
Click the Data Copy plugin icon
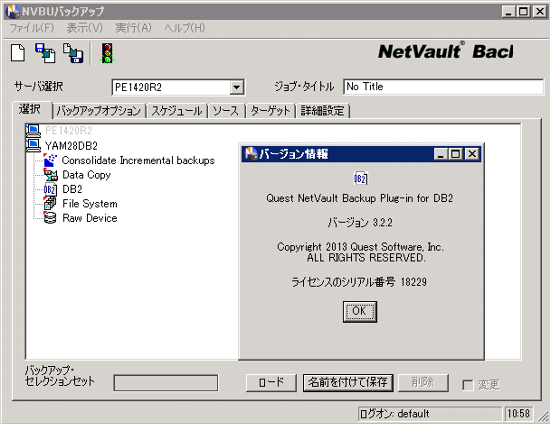(50, 175)
